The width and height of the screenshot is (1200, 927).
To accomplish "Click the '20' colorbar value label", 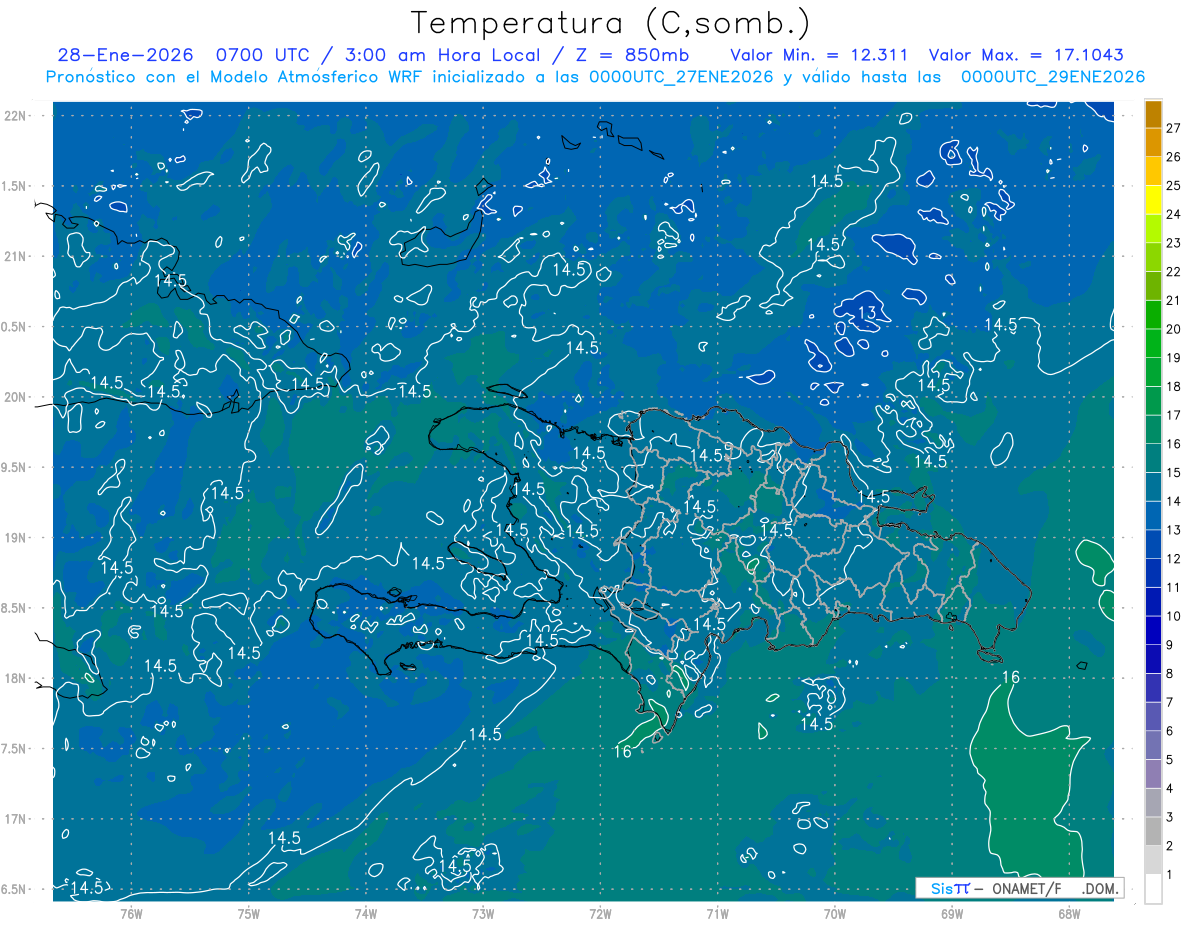I will pos(1174,329).
